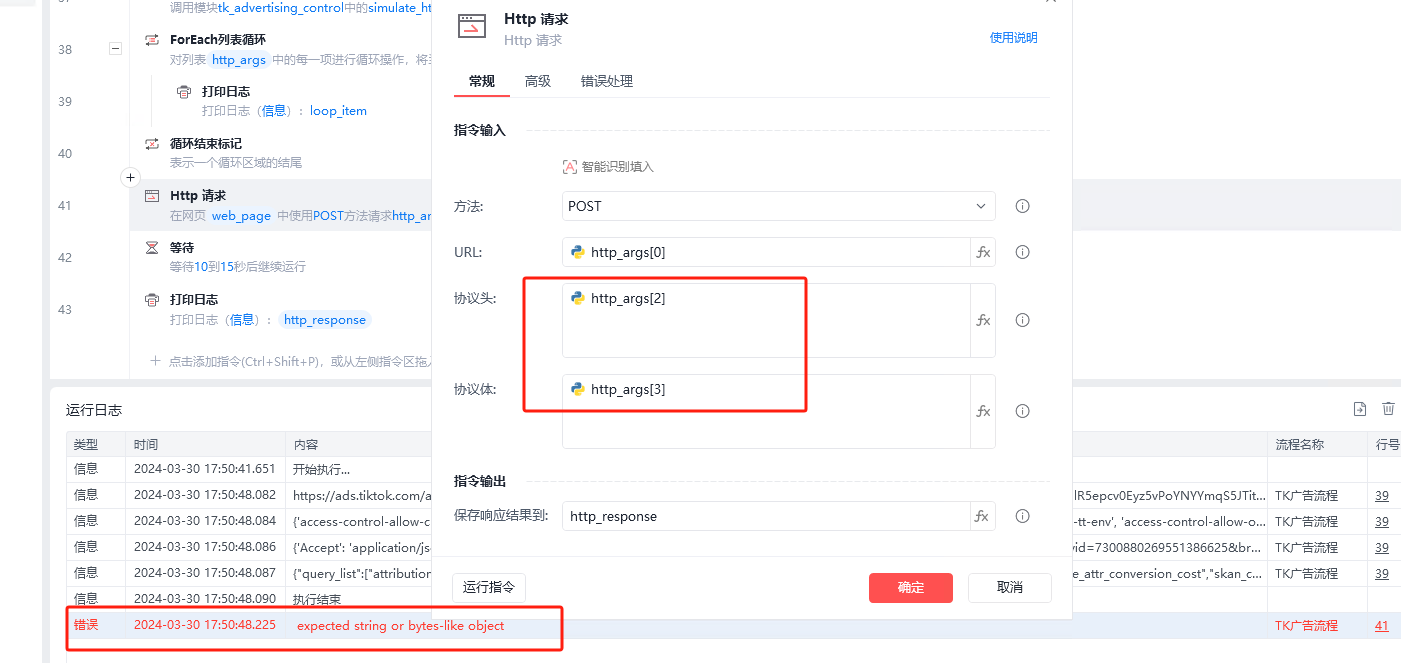Click the http_args variable in ForEach step
This screenshot has width=1401, height=663.
239,60
